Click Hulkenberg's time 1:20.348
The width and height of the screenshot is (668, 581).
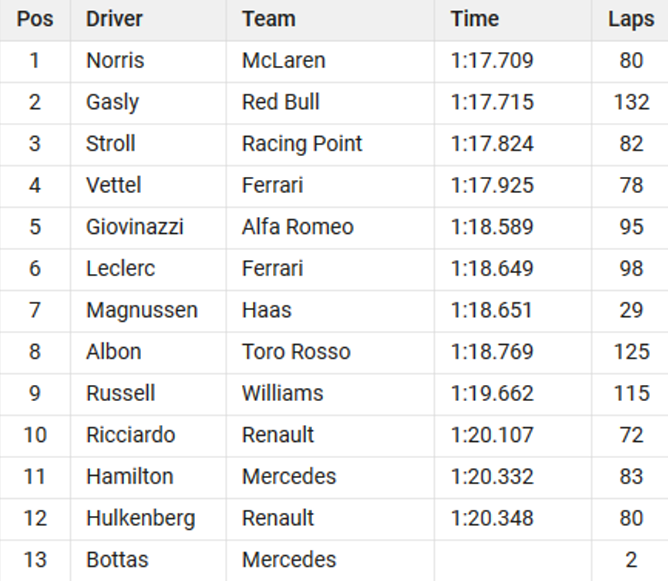coord(492,518)
